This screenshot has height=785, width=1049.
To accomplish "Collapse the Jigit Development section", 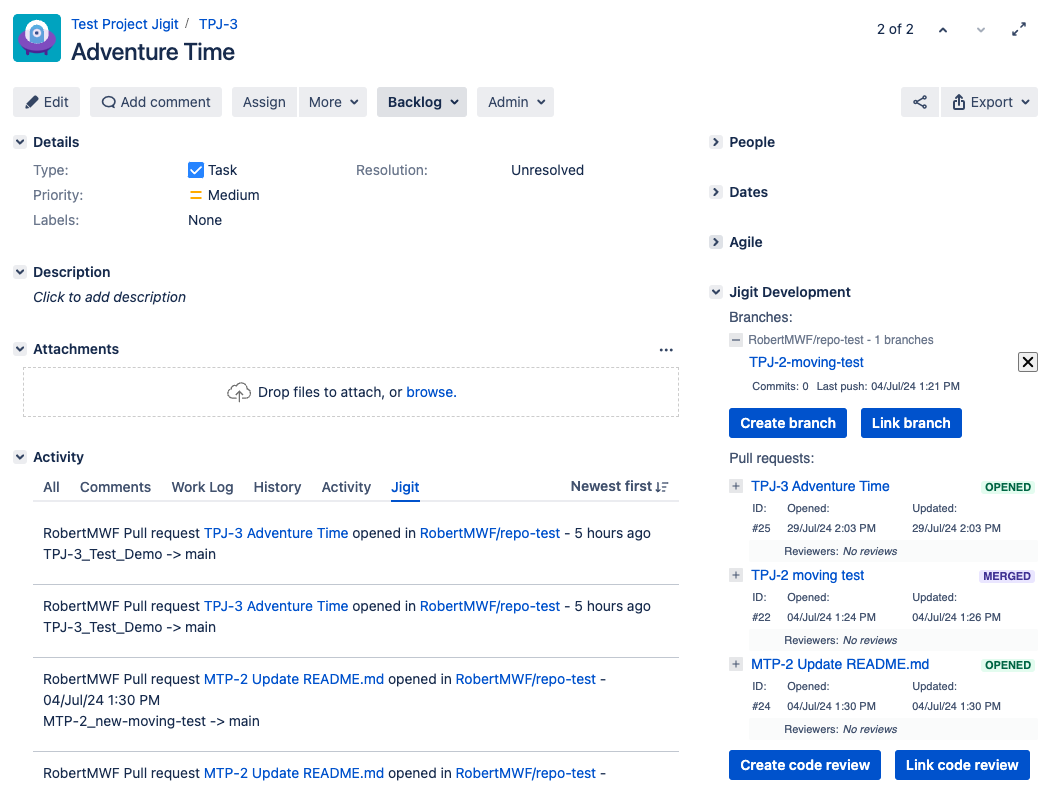I will point(716,292).
